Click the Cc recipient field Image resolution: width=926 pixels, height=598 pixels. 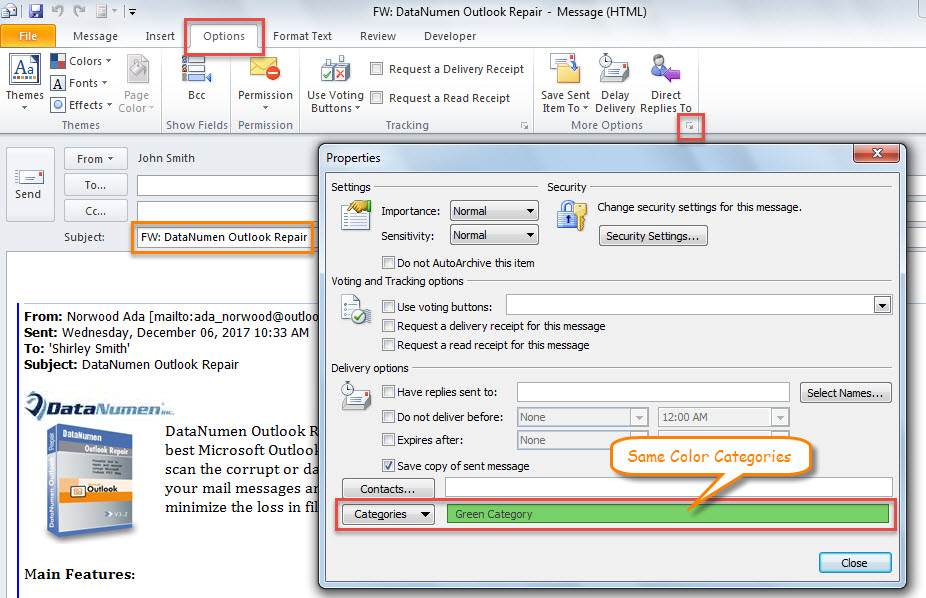(228, 211)
